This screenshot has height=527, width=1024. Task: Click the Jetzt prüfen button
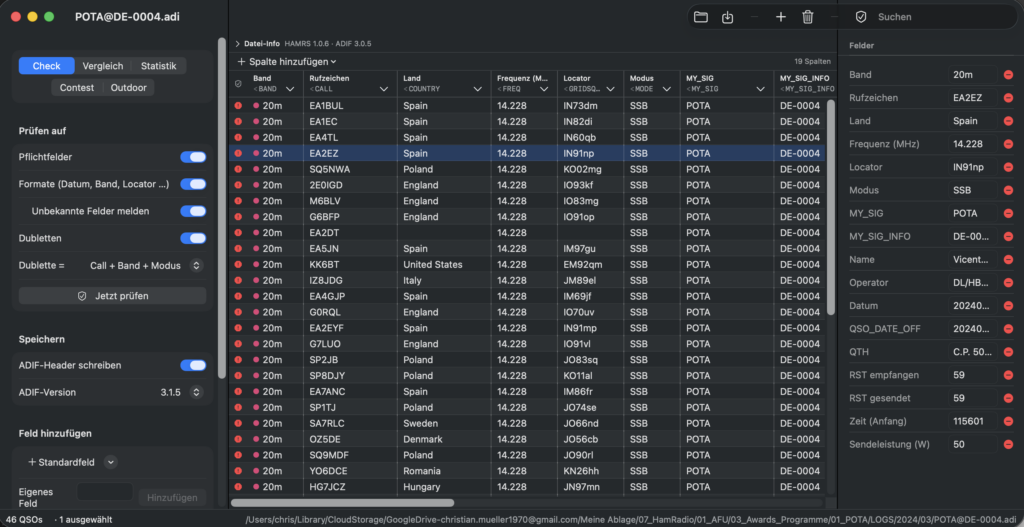(112, 296)
